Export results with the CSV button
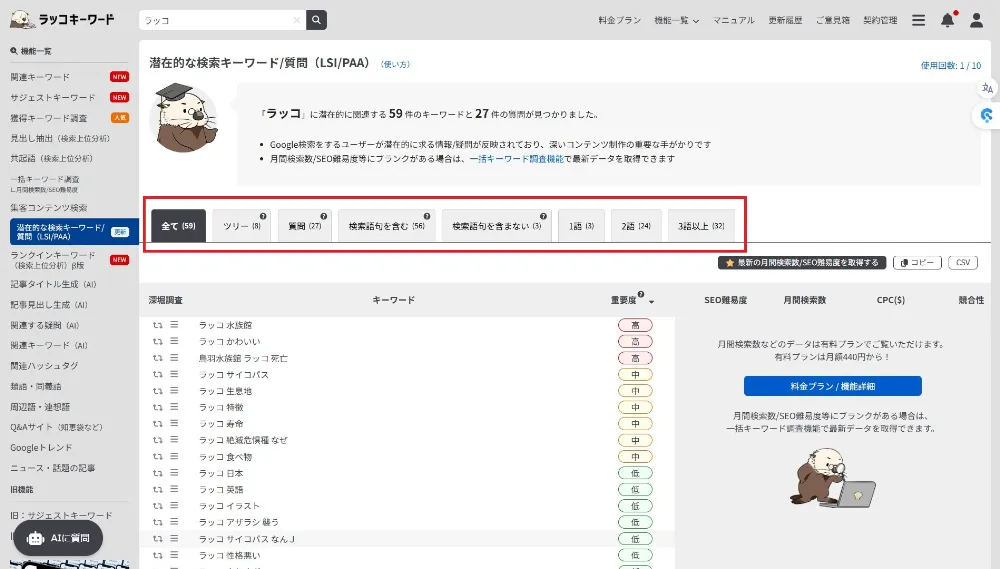This screenshot has width=1000, height=569. [x=963, y=263]
